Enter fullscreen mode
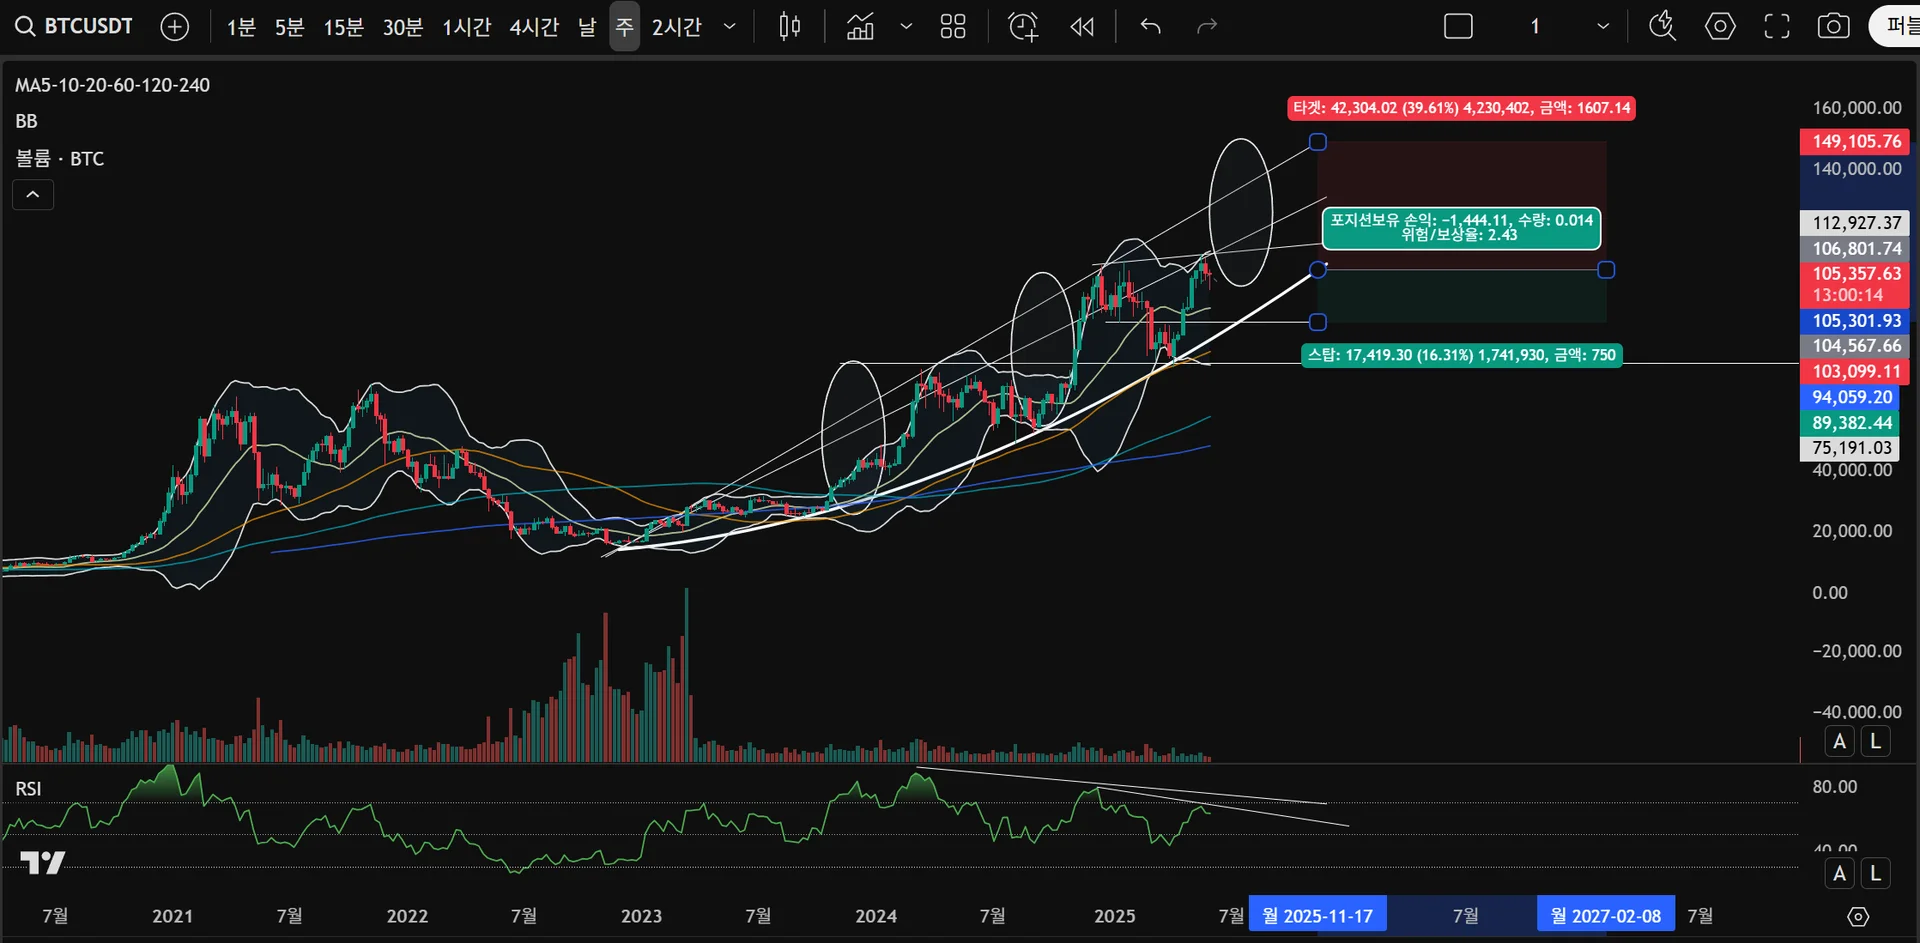 click(x=1777, y=27)
